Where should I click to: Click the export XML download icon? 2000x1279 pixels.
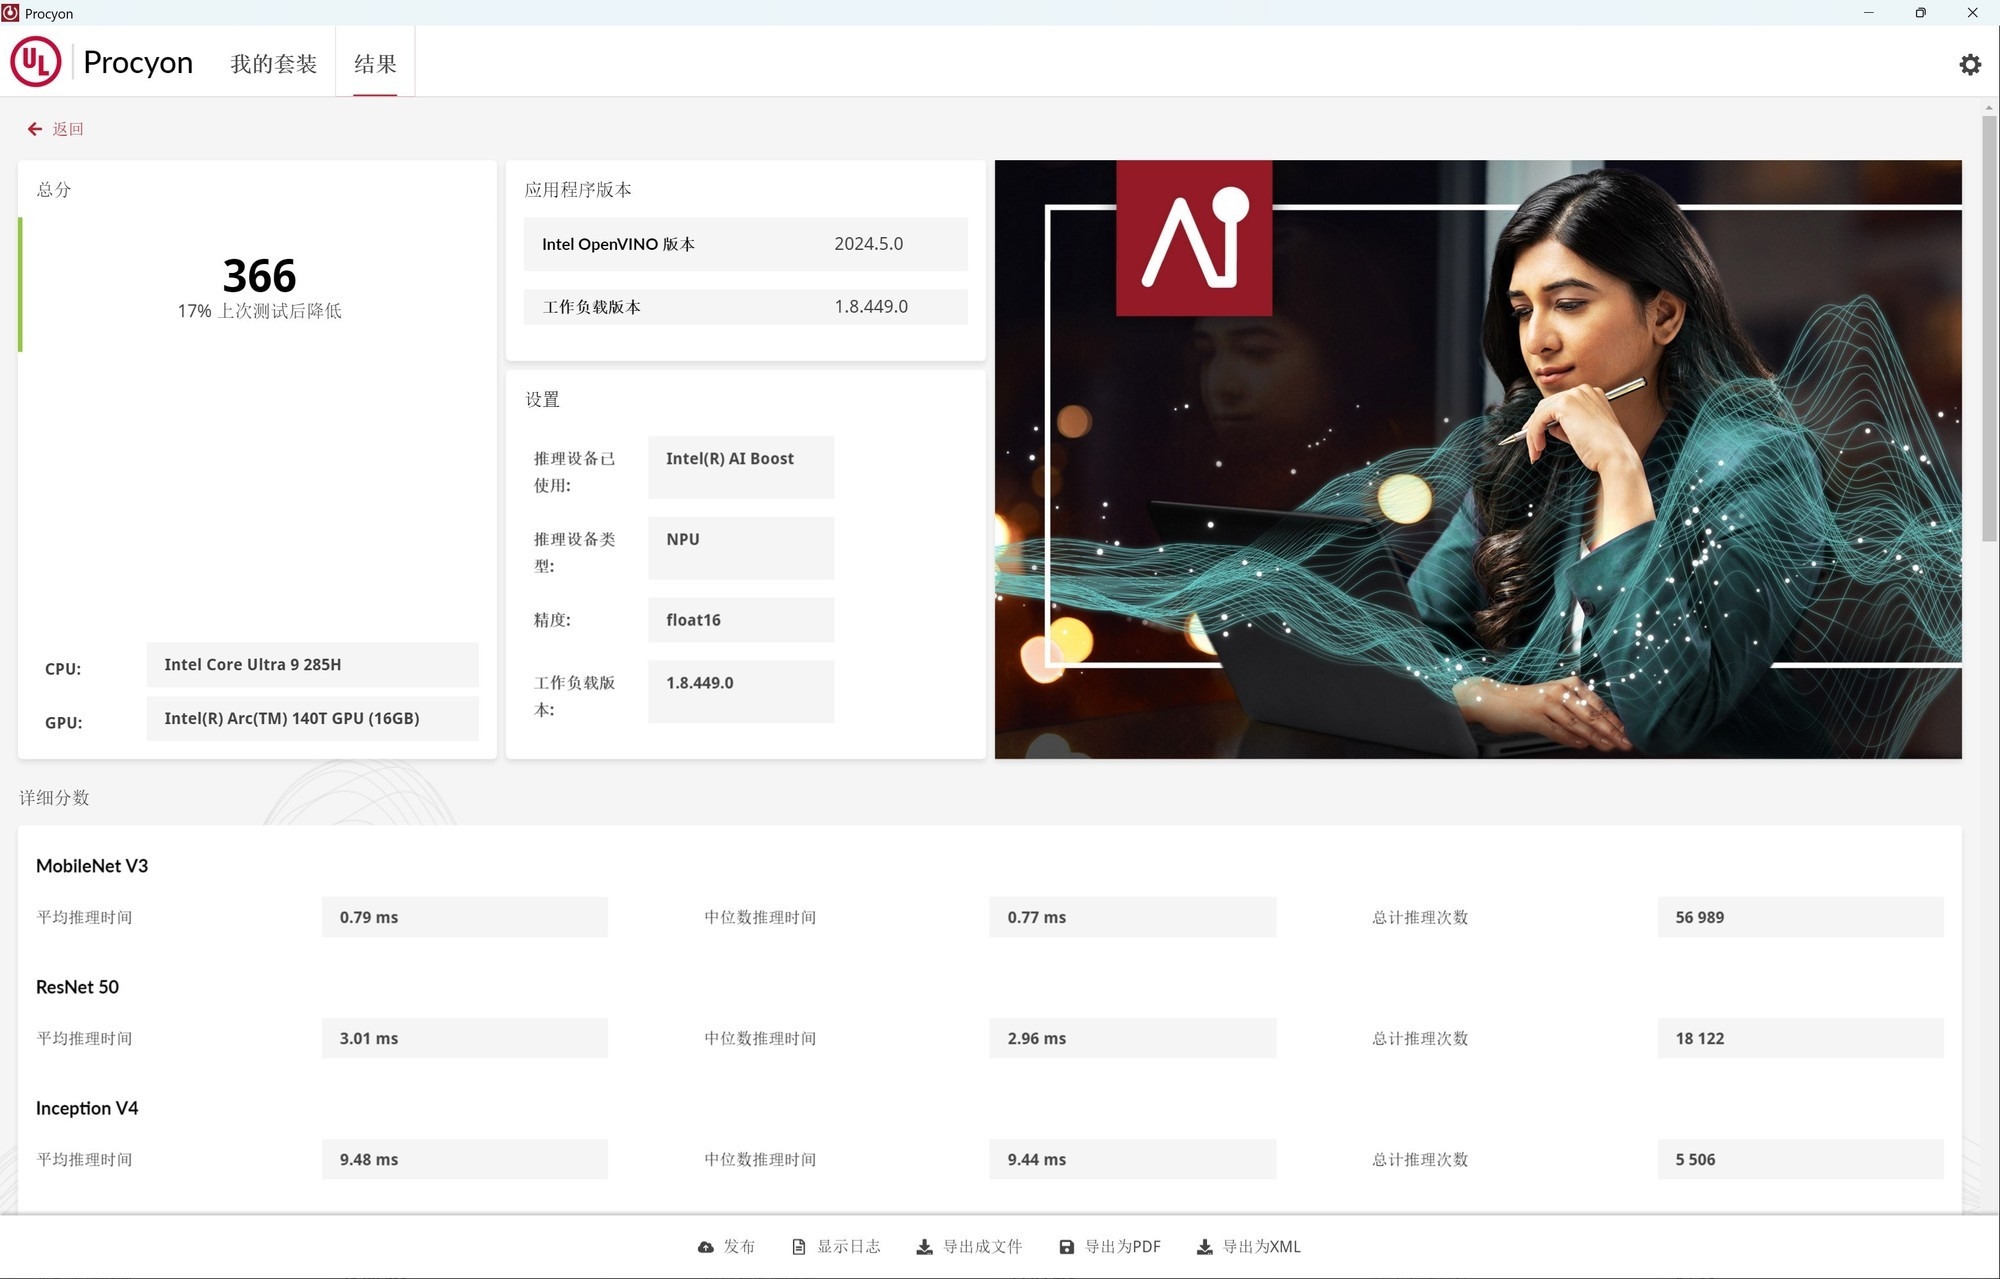tap(1204, 1247)
